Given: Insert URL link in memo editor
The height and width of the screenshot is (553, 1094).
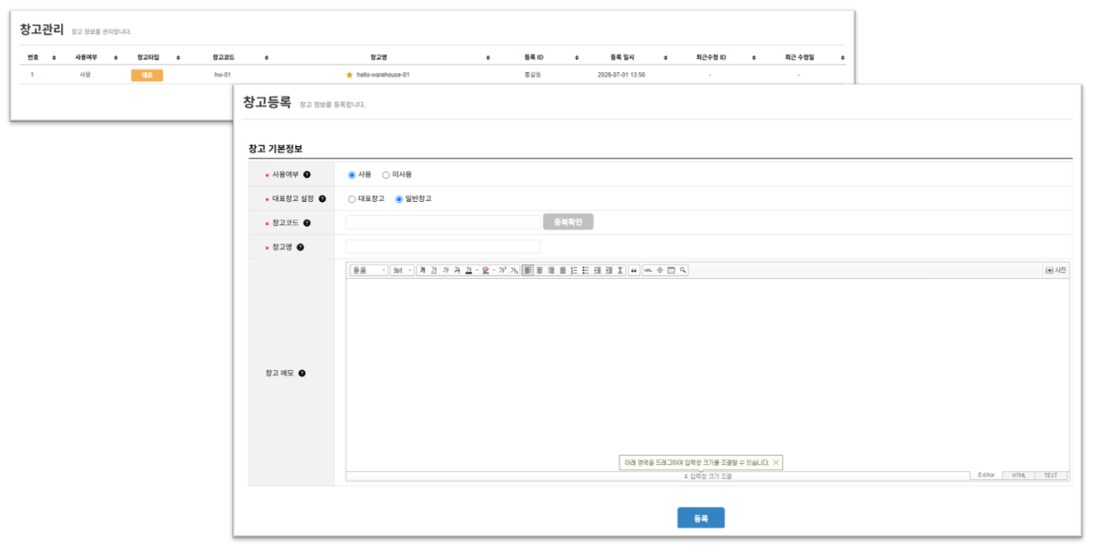Looking at the screenshot, I should point(648,271).
